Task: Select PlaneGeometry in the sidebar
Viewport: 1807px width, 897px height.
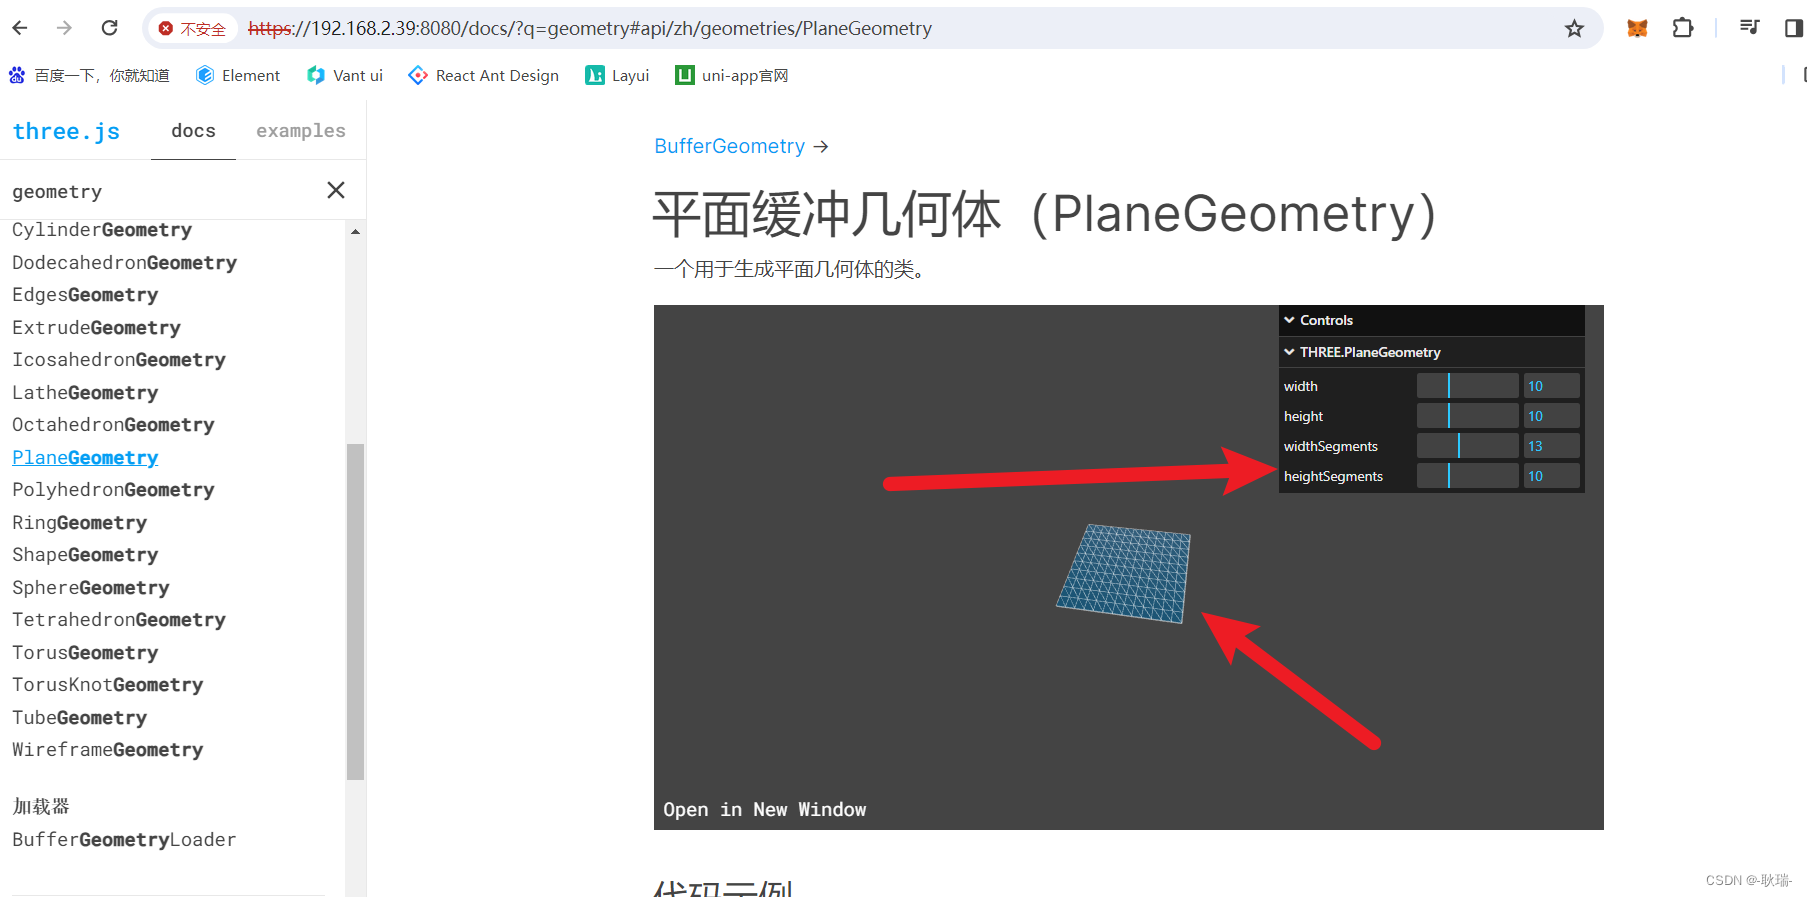Action: click(x=85, y=458)
